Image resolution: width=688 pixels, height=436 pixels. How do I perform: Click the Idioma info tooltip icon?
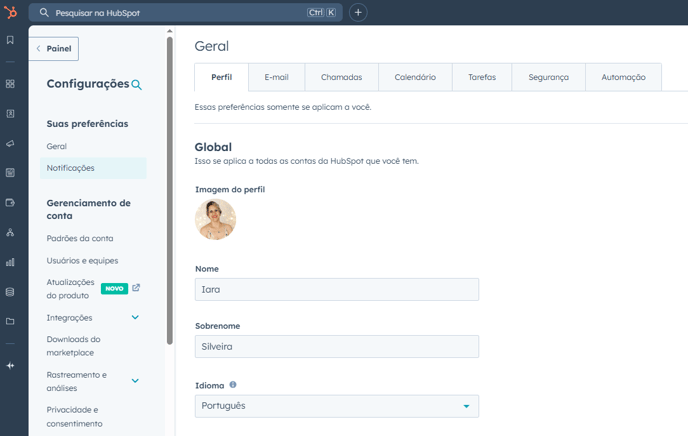tap(233, 384)
